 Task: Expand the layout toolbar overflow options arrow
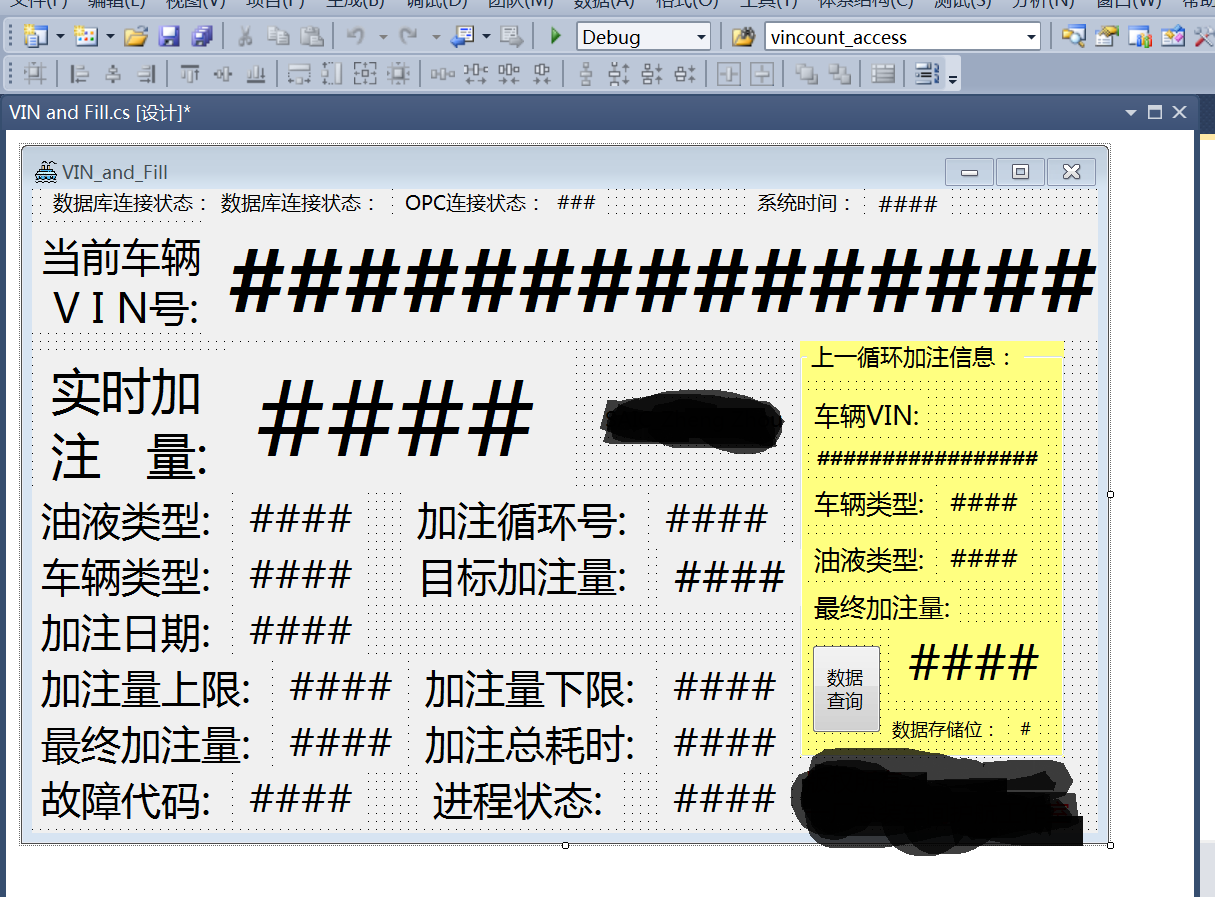click(x=953, y=78)
